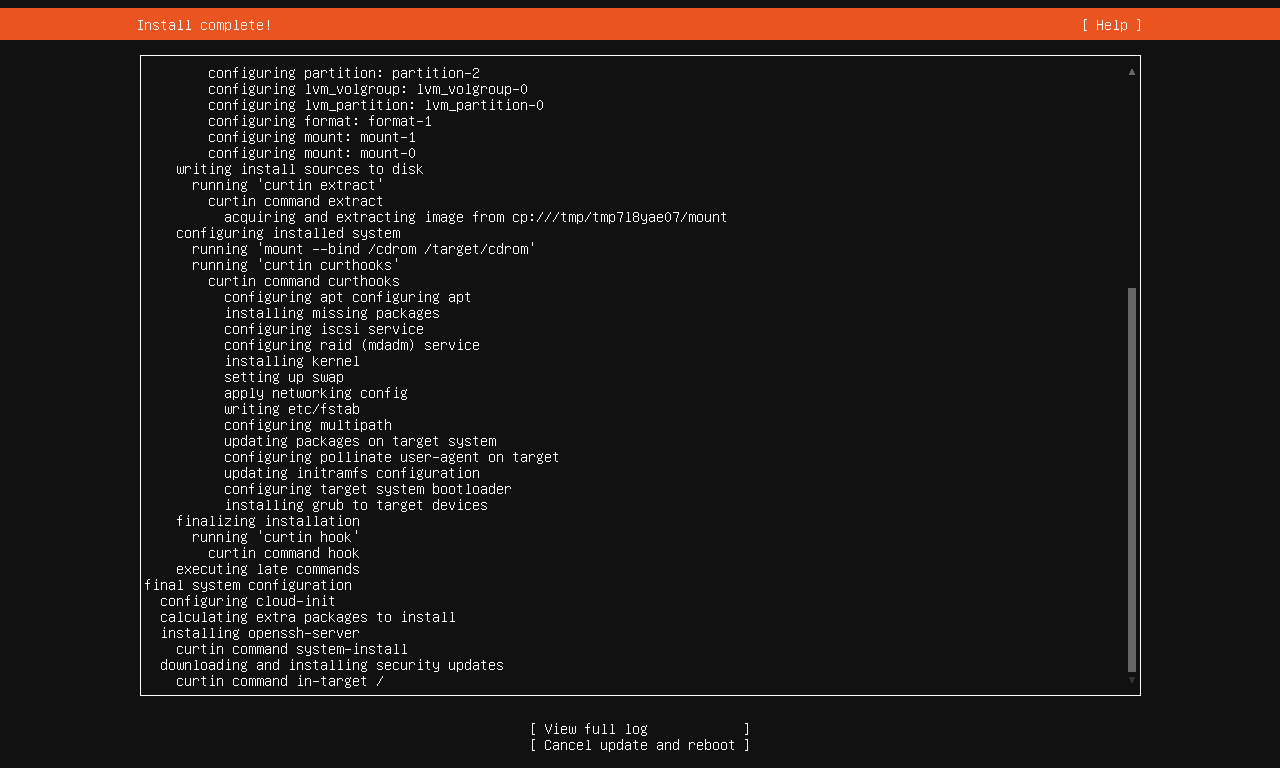Viewport: 1280px width, 768px height.
Task: Click the 'configuring target system bootloader' entry
Action: click(x=367, y=489)
